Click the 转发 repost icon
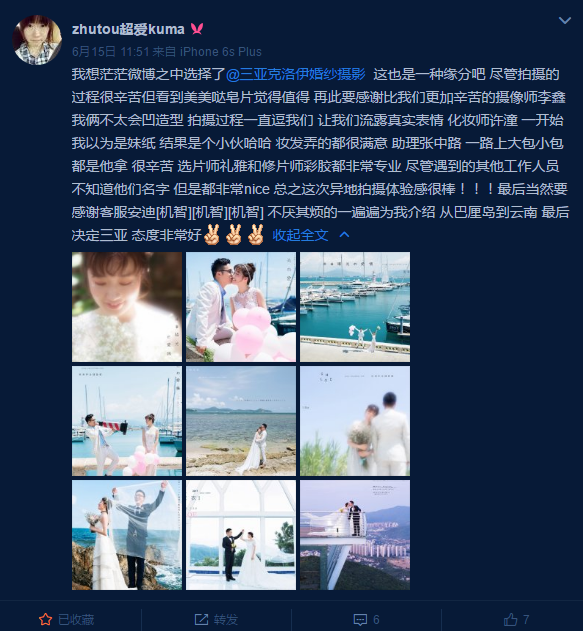 pyautogui.click(x=201, y=619)
